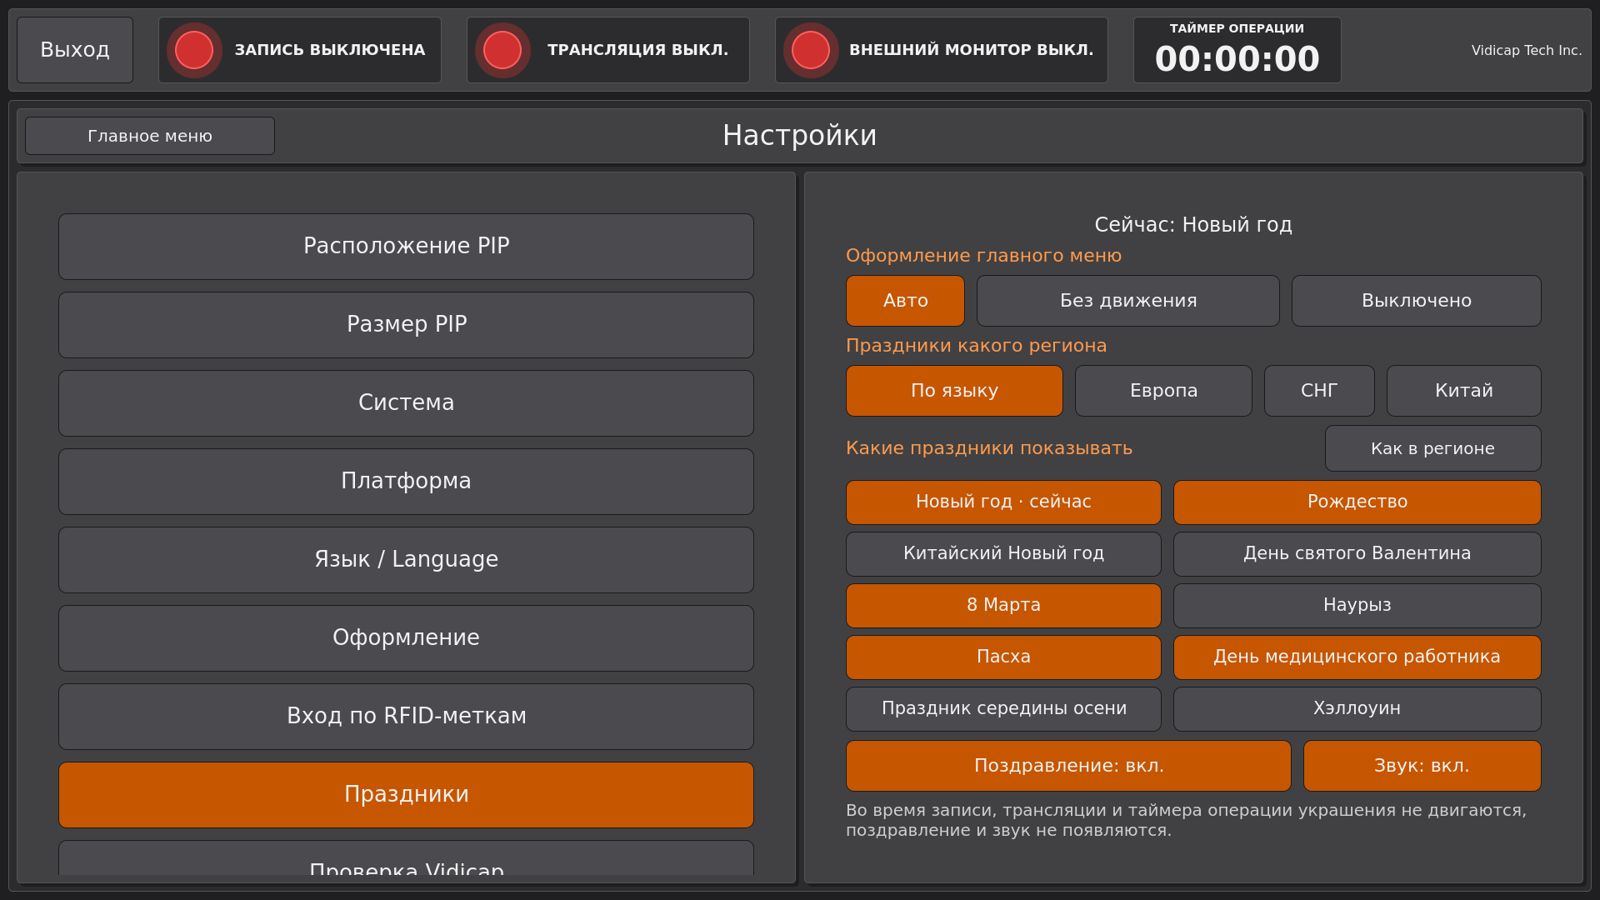Open the Язык / Language section
This screenshot has height=900, width=1600.
(406, 559)
